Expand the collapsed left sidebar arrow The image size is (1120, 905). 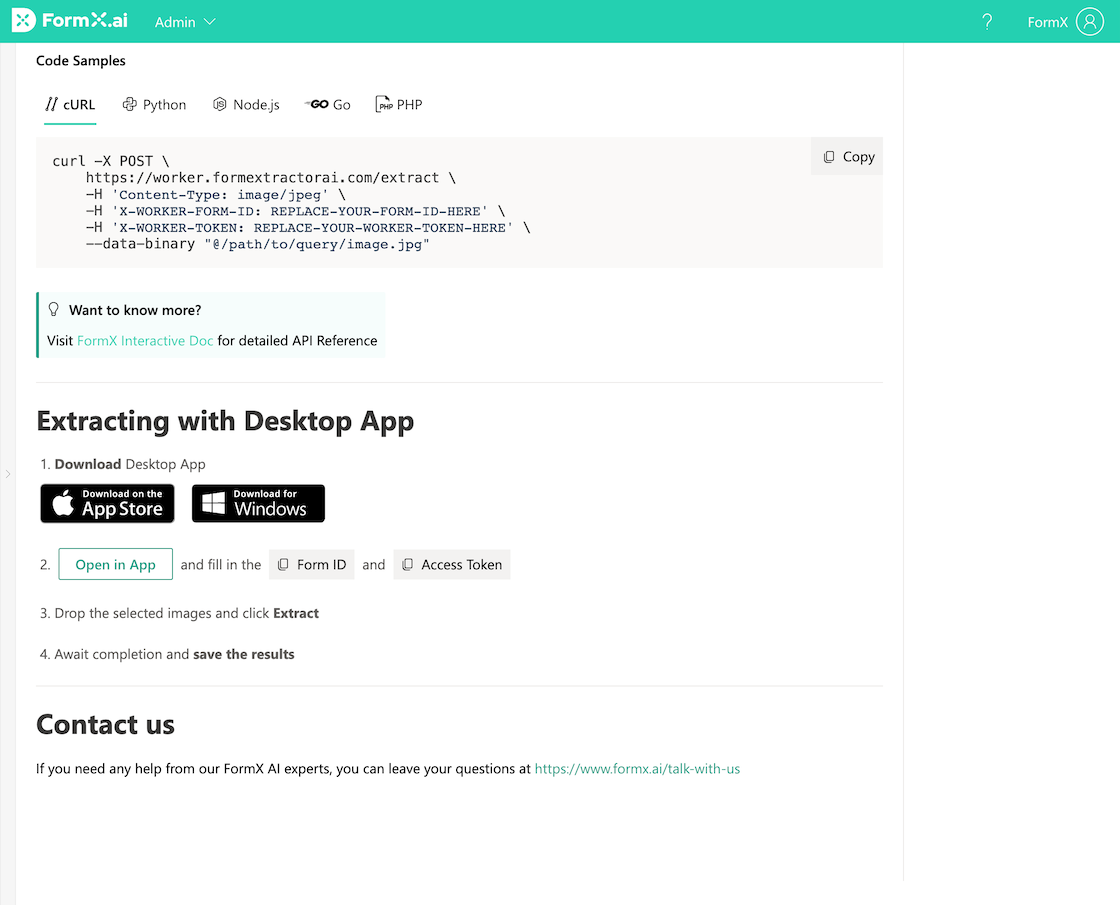pyautogui.click(x=8, y=474)
